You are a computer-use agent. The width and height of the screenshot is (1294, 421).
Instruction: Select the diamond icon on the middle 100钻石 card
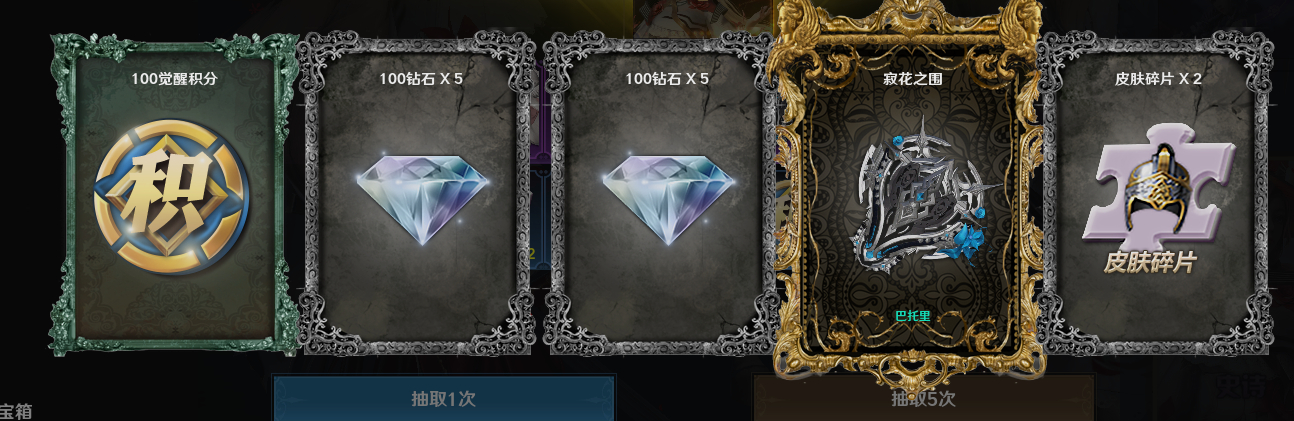pos(669,200)
